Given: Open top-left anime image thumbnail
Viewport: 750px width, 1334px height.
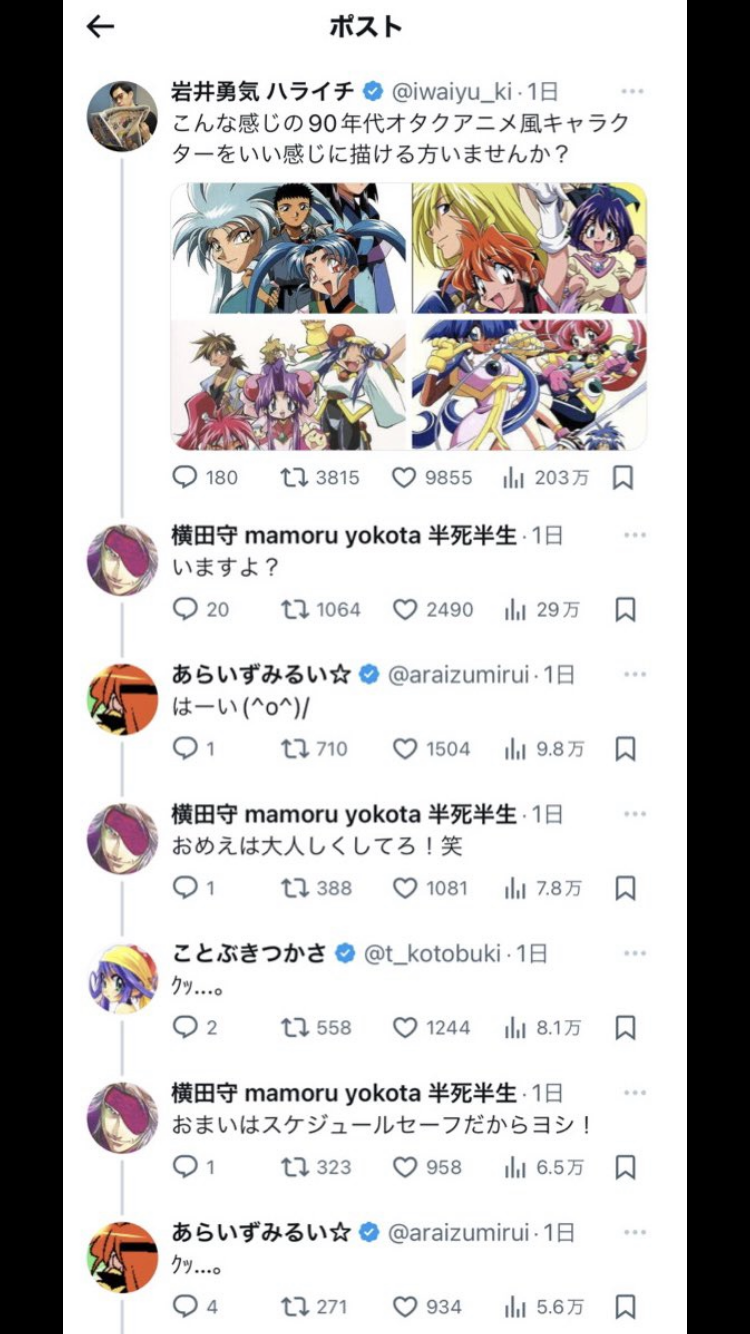Looking at the screenshot, I should pyautogui.click(x=289, y=247).
